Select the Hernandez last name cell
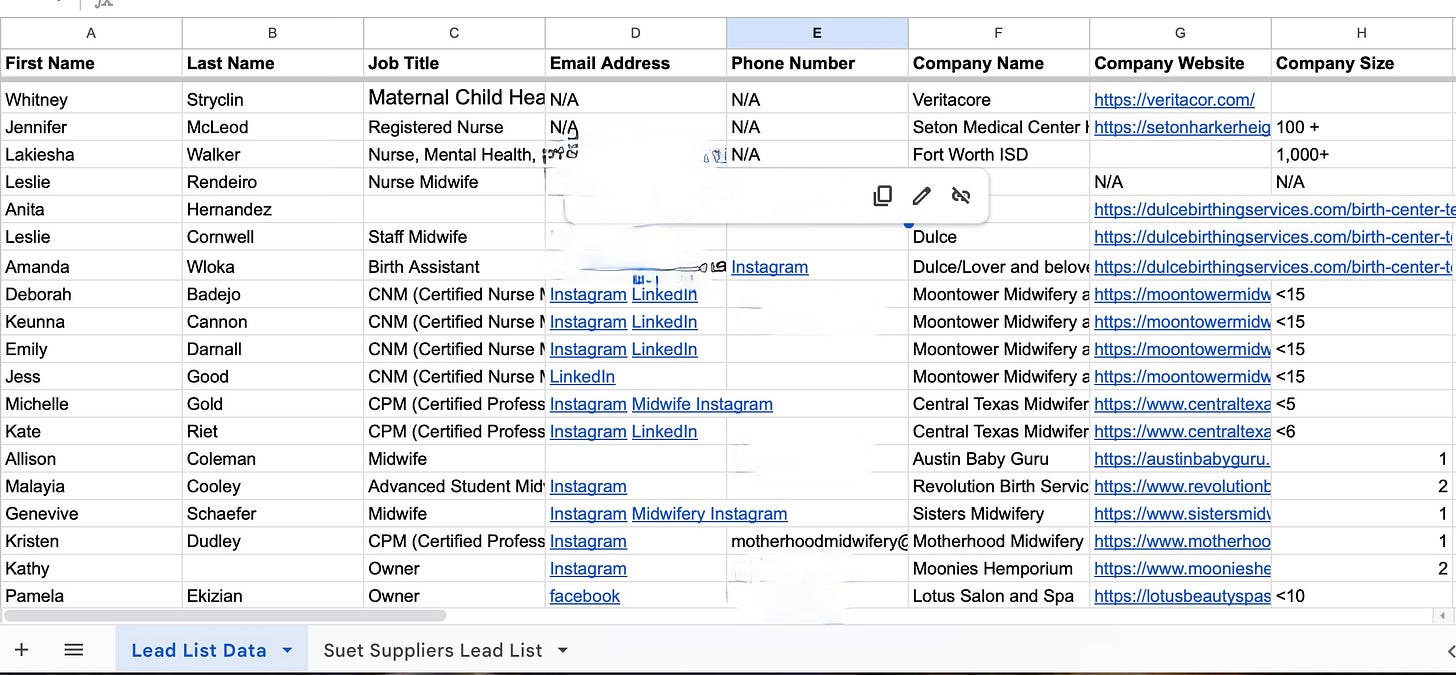This screenshot has height=675, width=1456. click(273, 209)
